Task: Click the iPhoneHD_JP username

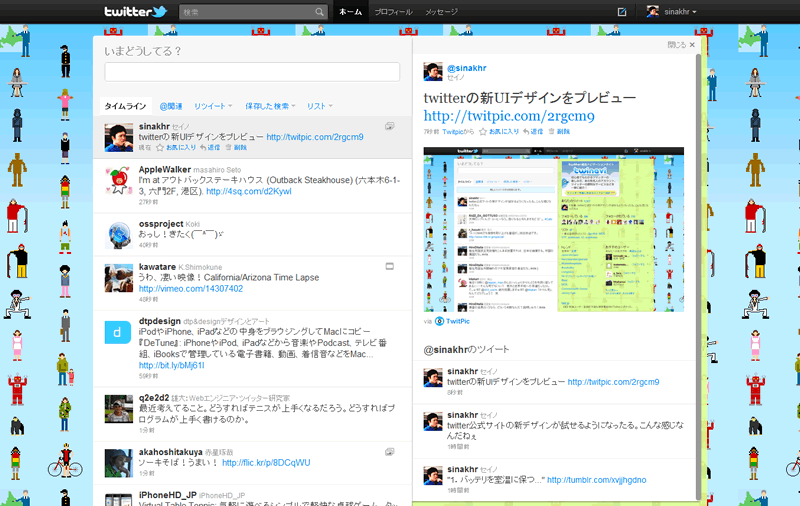Action: [168, 495]
